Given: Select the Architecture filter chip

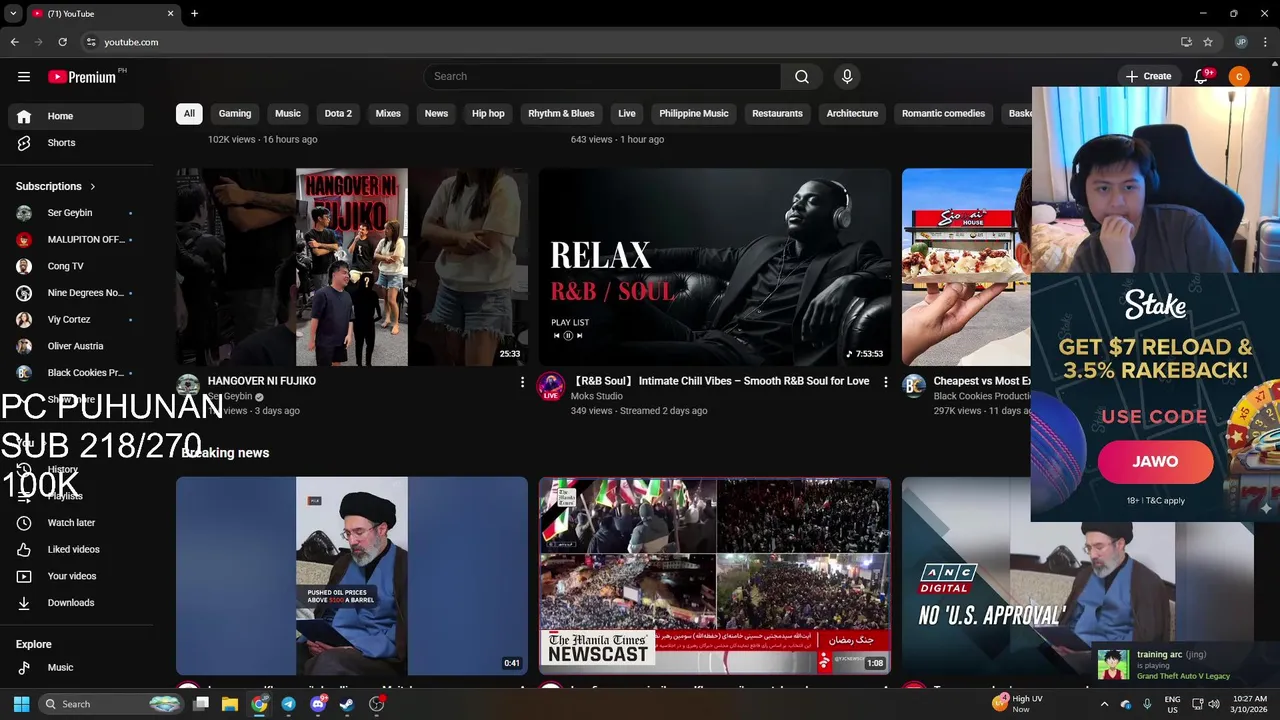Looking at the screenshot, I should click(852, 113).
